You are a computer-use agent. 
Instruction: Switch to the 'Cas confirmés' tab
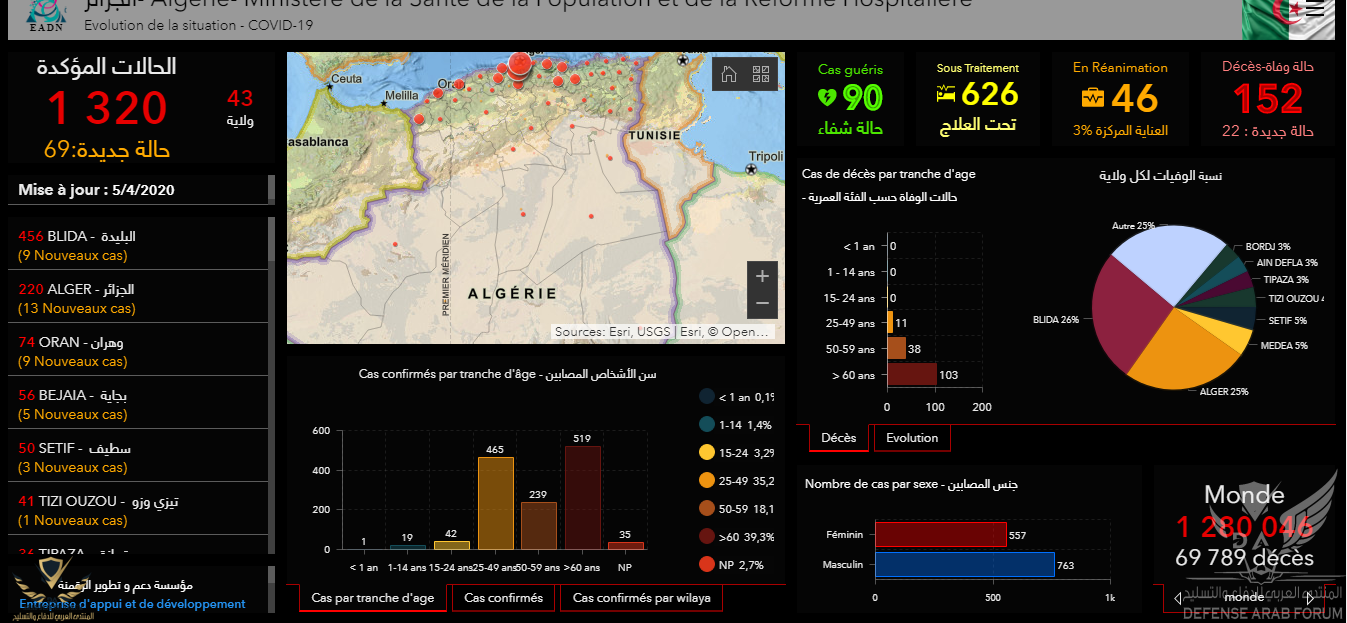pos(504,598)
